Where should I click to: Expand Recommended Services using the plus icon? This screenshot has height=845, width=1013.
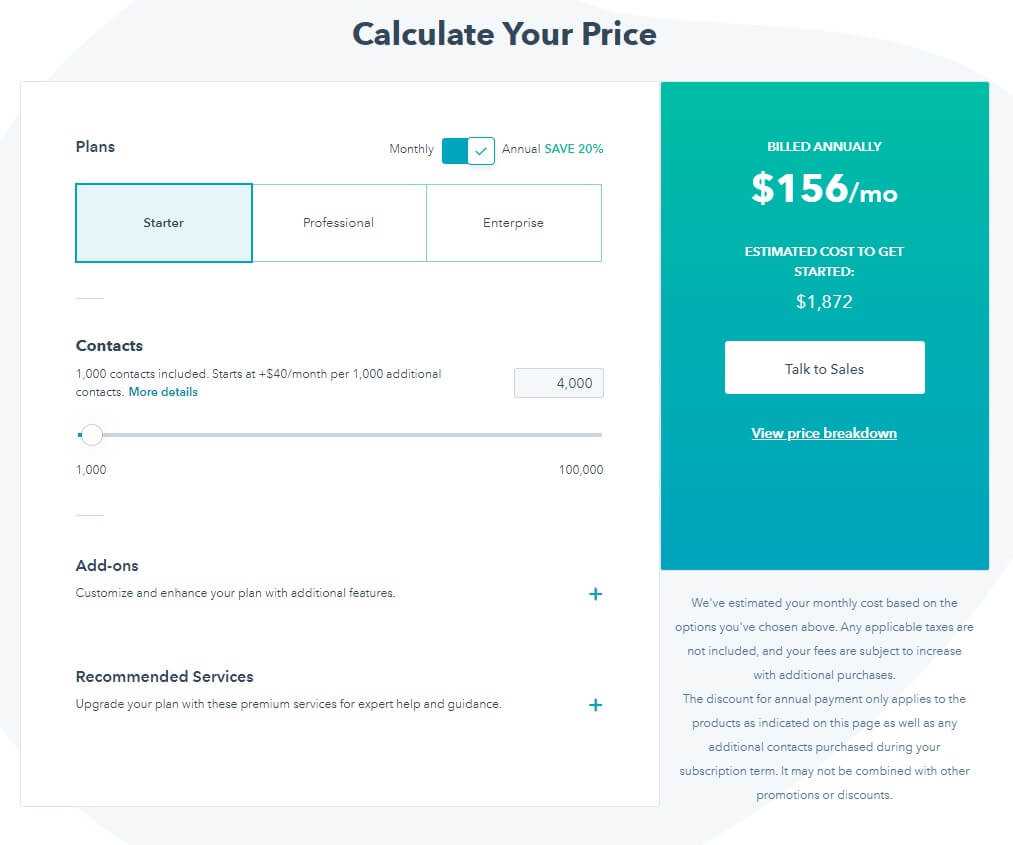(x=595, y=705)
